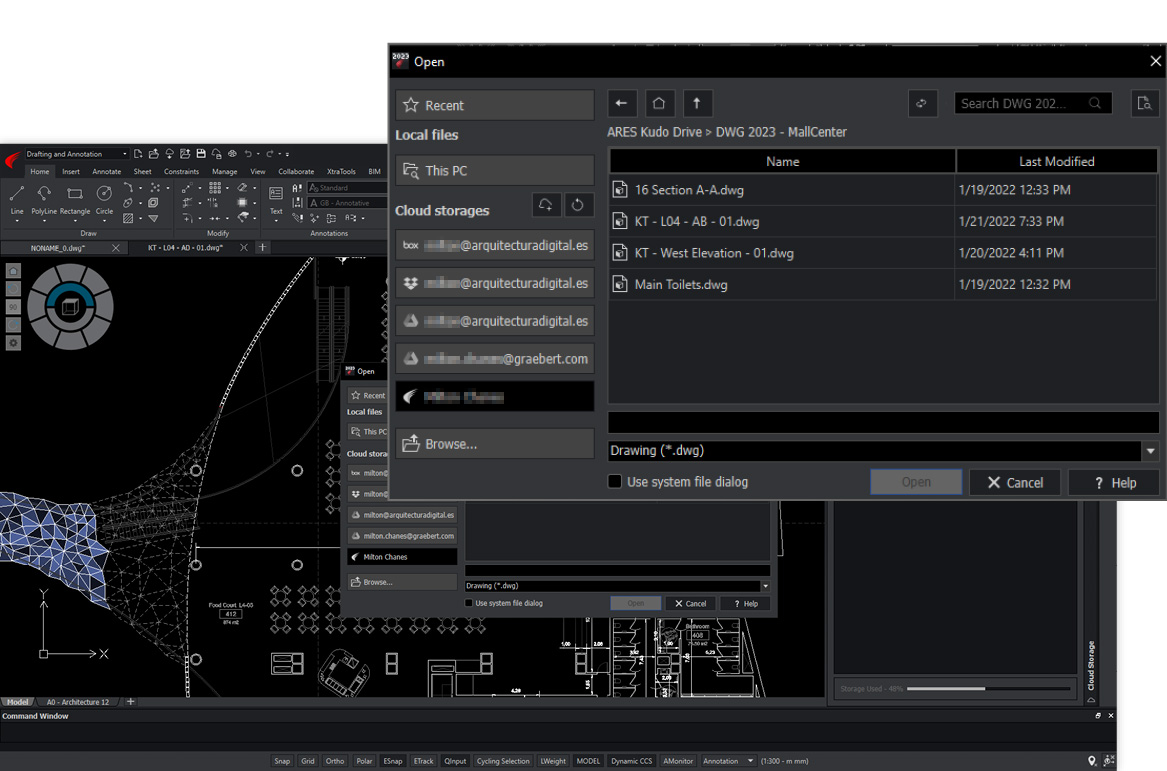Click the refresh cloud storages icon
Image resolution: width=1167 pixels, height=771 pixels.
coord(578,205)
